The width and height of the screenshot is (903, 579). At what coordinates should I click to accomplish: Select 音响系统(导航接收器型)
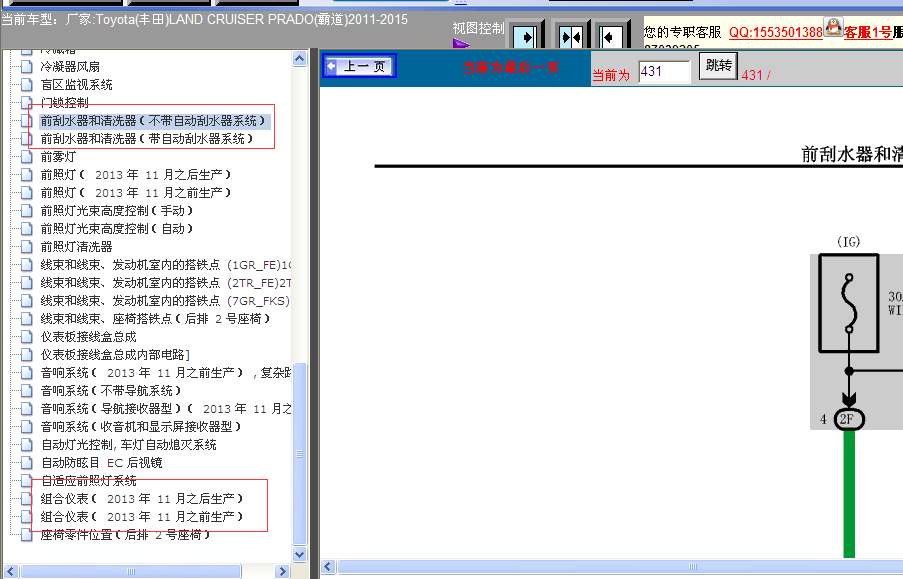coord(165,409)
